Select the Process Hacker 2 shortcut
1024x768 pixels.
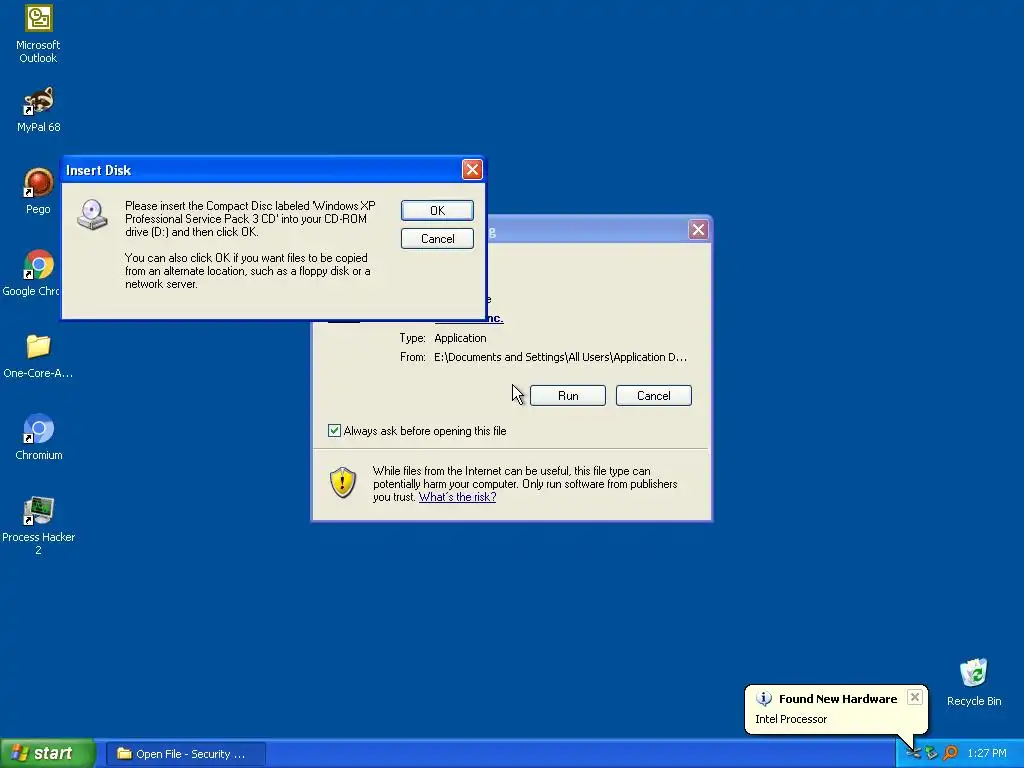(38, 526)
